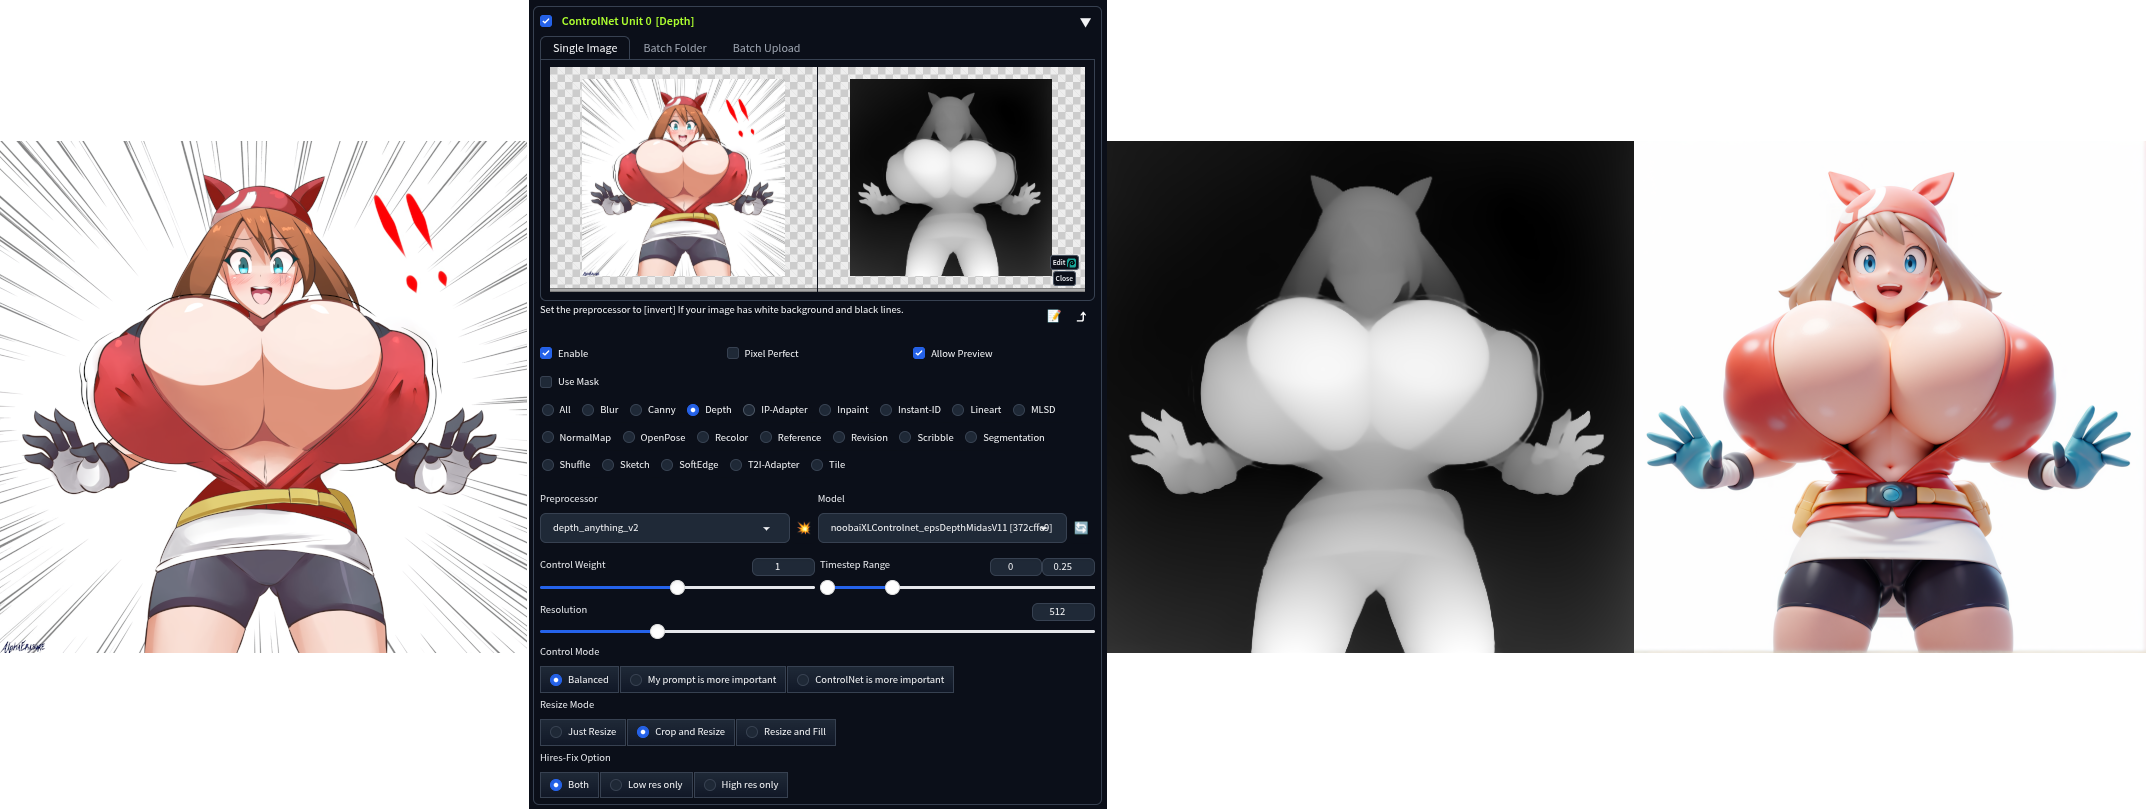Select the Sketch control type
The image size is (2146, 809).
click(608, 465)
